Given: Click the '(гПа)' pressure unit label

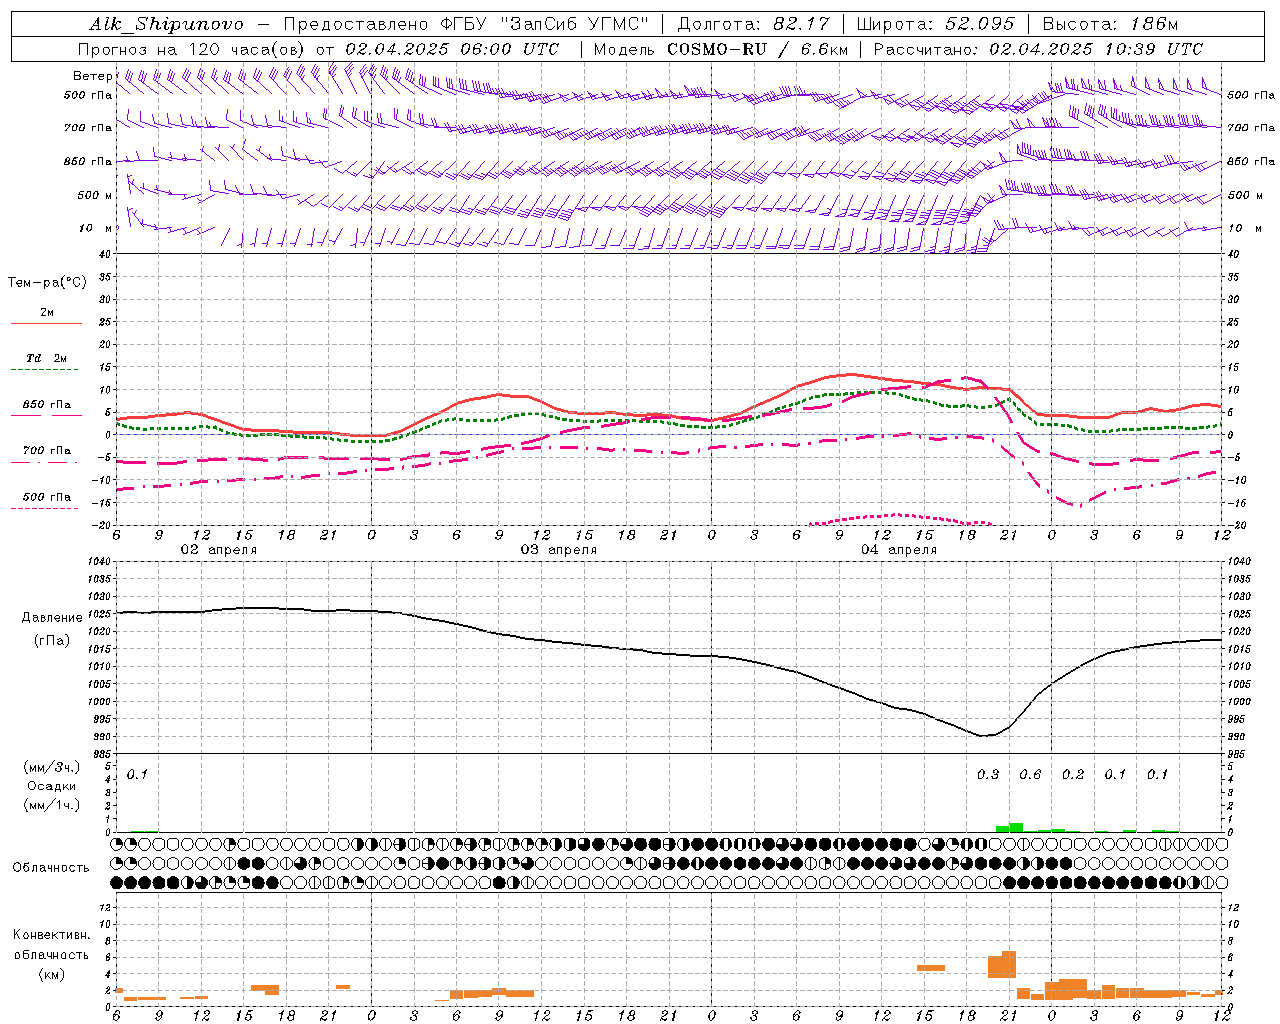Looking at the screenshot, I should [x=52, y=640].
